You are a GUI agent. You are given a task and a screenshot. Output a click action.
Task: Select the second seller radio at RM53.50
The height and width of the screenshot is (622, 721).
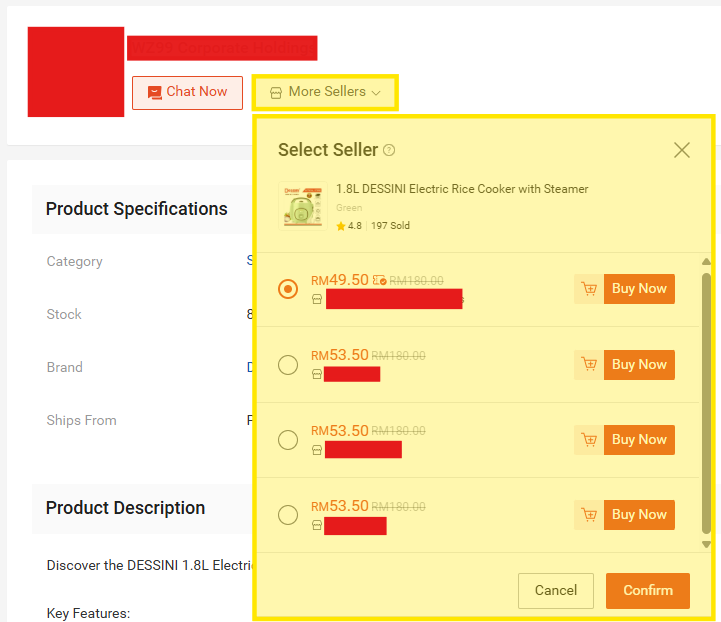288,365
